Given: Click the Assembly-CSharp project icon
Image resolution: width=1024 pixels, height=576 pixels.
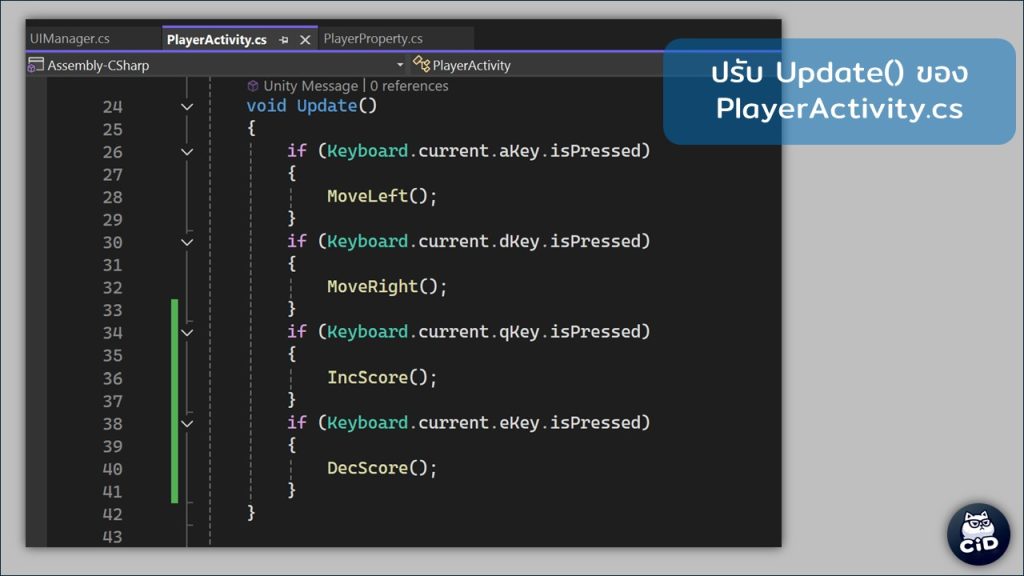Looking at the screenshot, I should [x=36, y=66].
